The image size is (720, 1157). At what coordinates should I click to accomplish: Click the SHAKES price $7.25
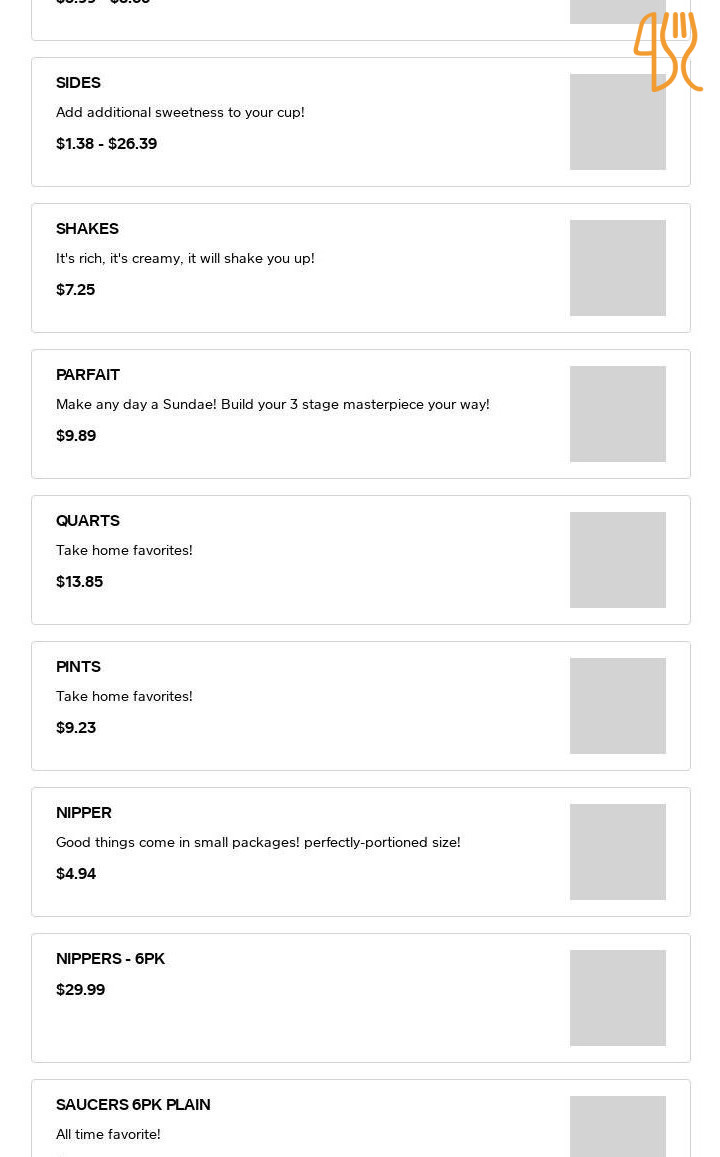76,290
